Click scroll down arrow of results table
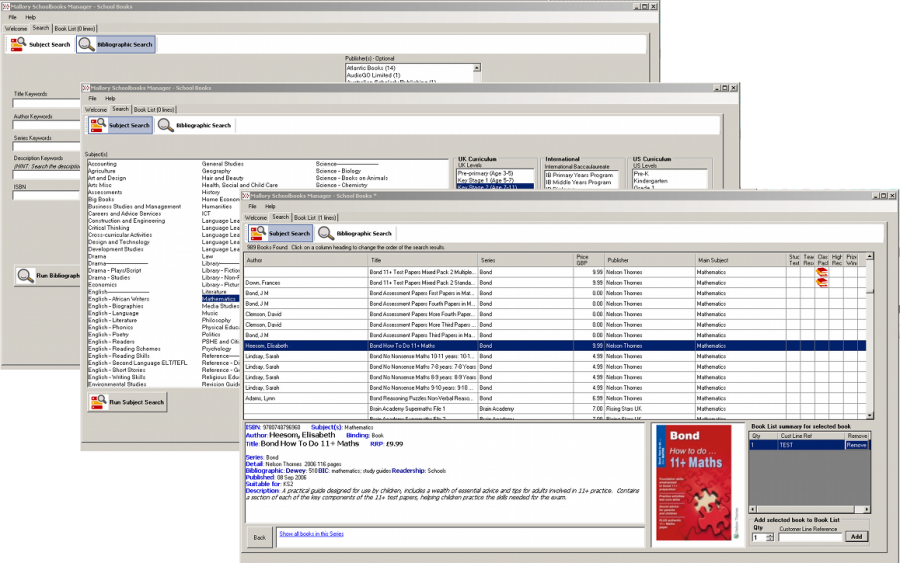 (x=870, y=415)
